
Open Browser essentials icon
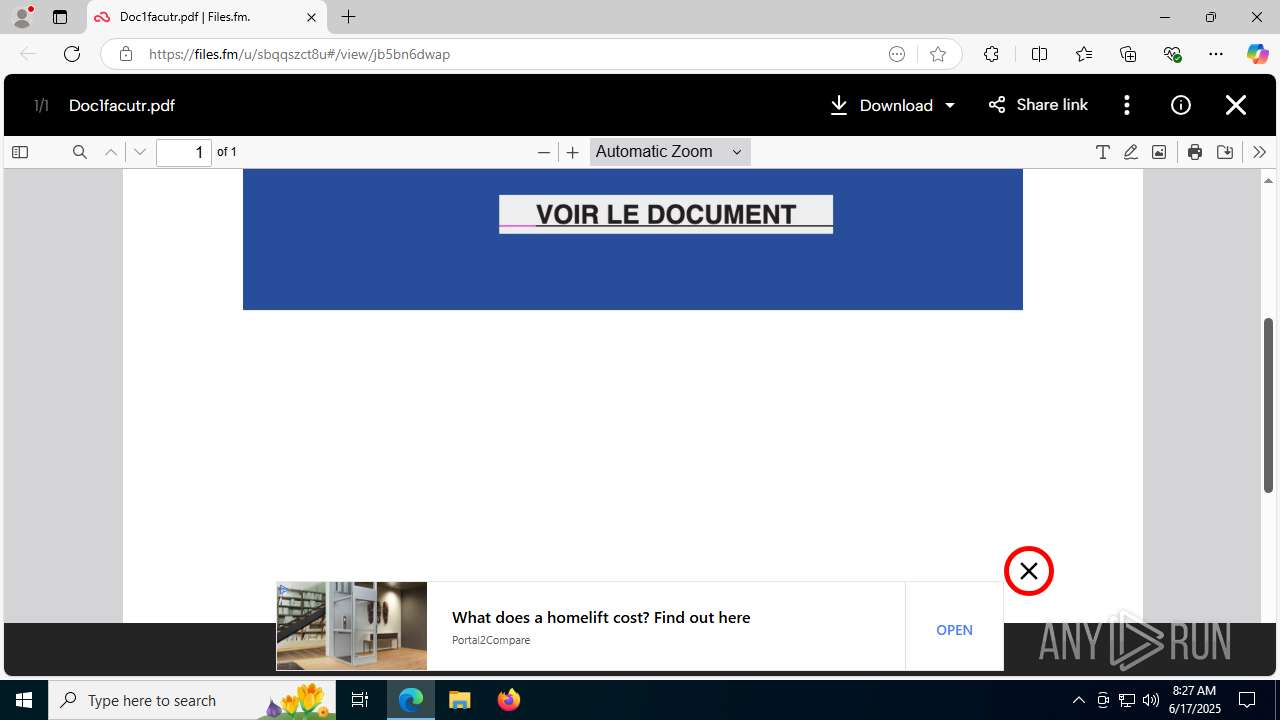click(x=1172, y=54)
